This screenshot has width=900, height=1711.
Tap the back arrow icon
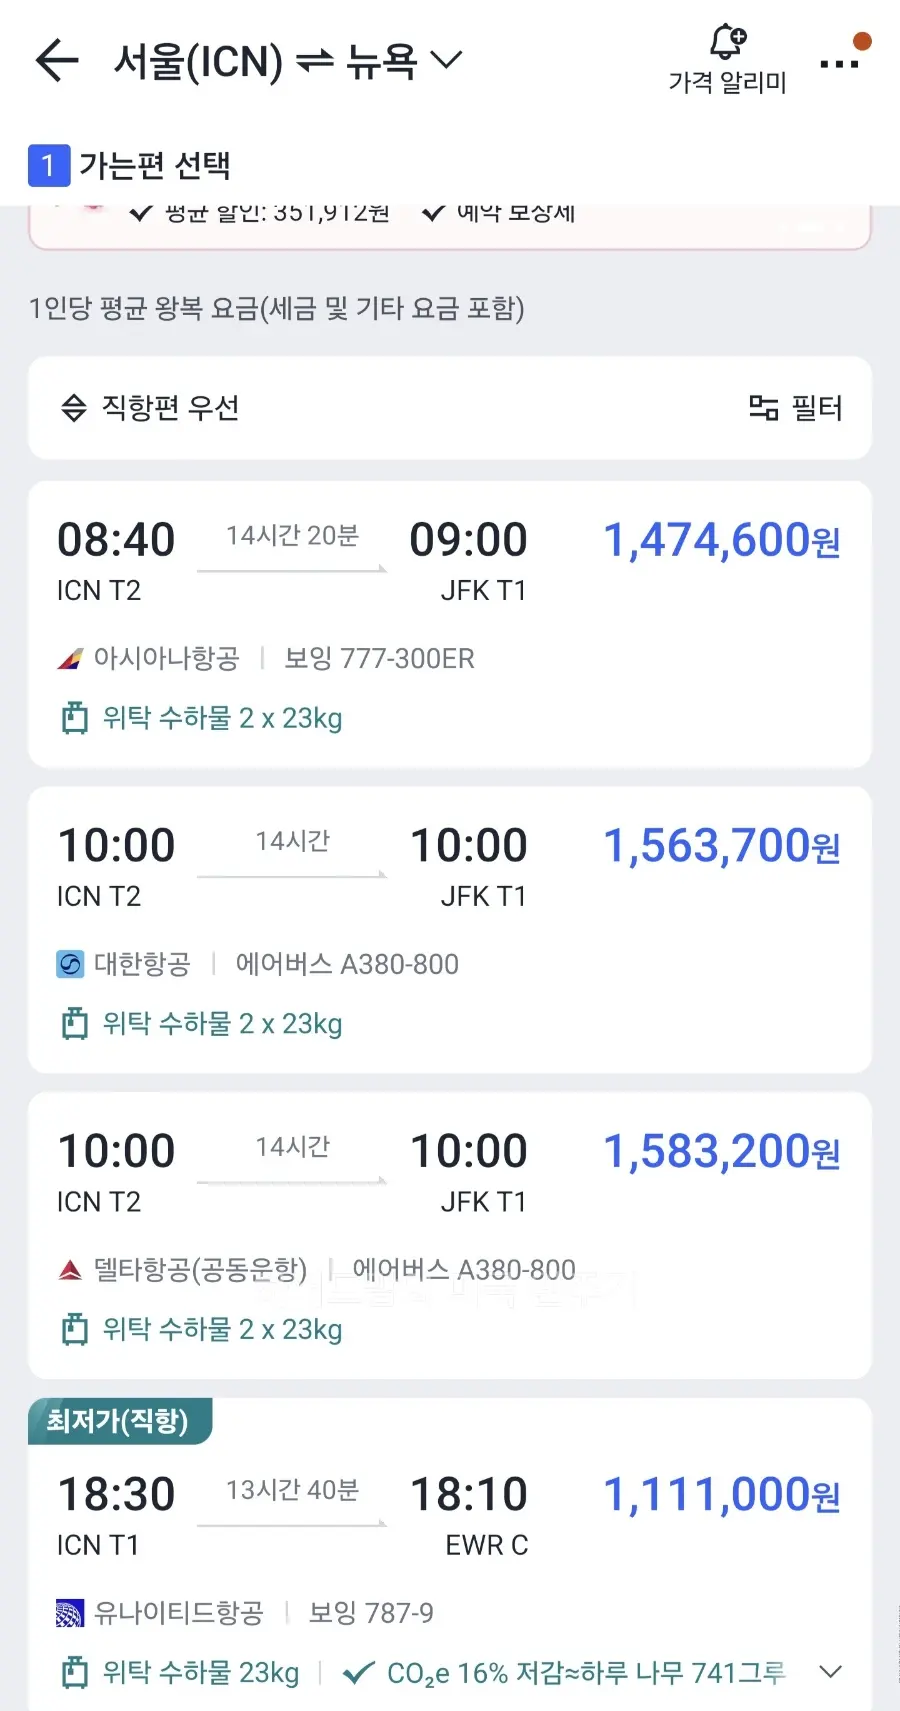click(57, 61)
